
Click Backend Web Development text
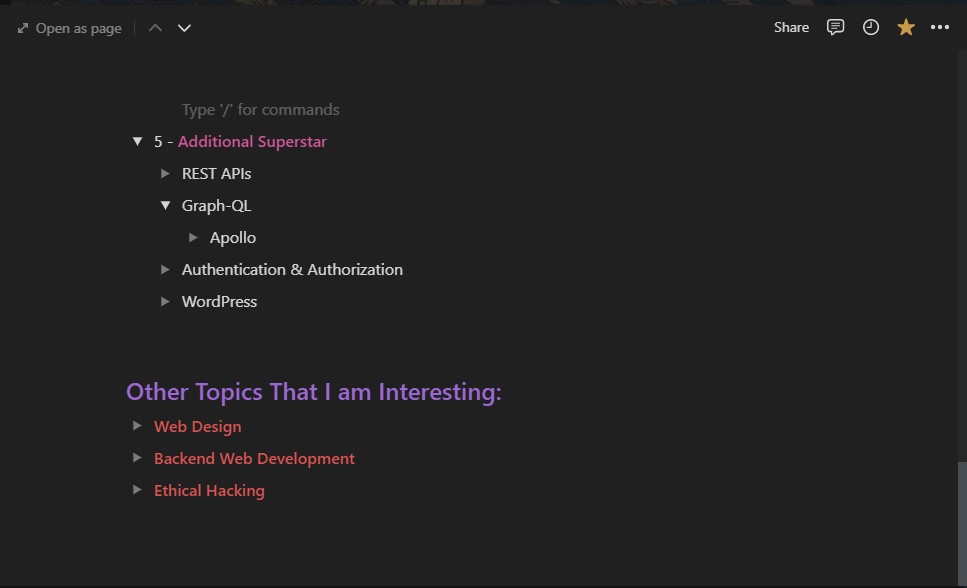pos(254,458)
